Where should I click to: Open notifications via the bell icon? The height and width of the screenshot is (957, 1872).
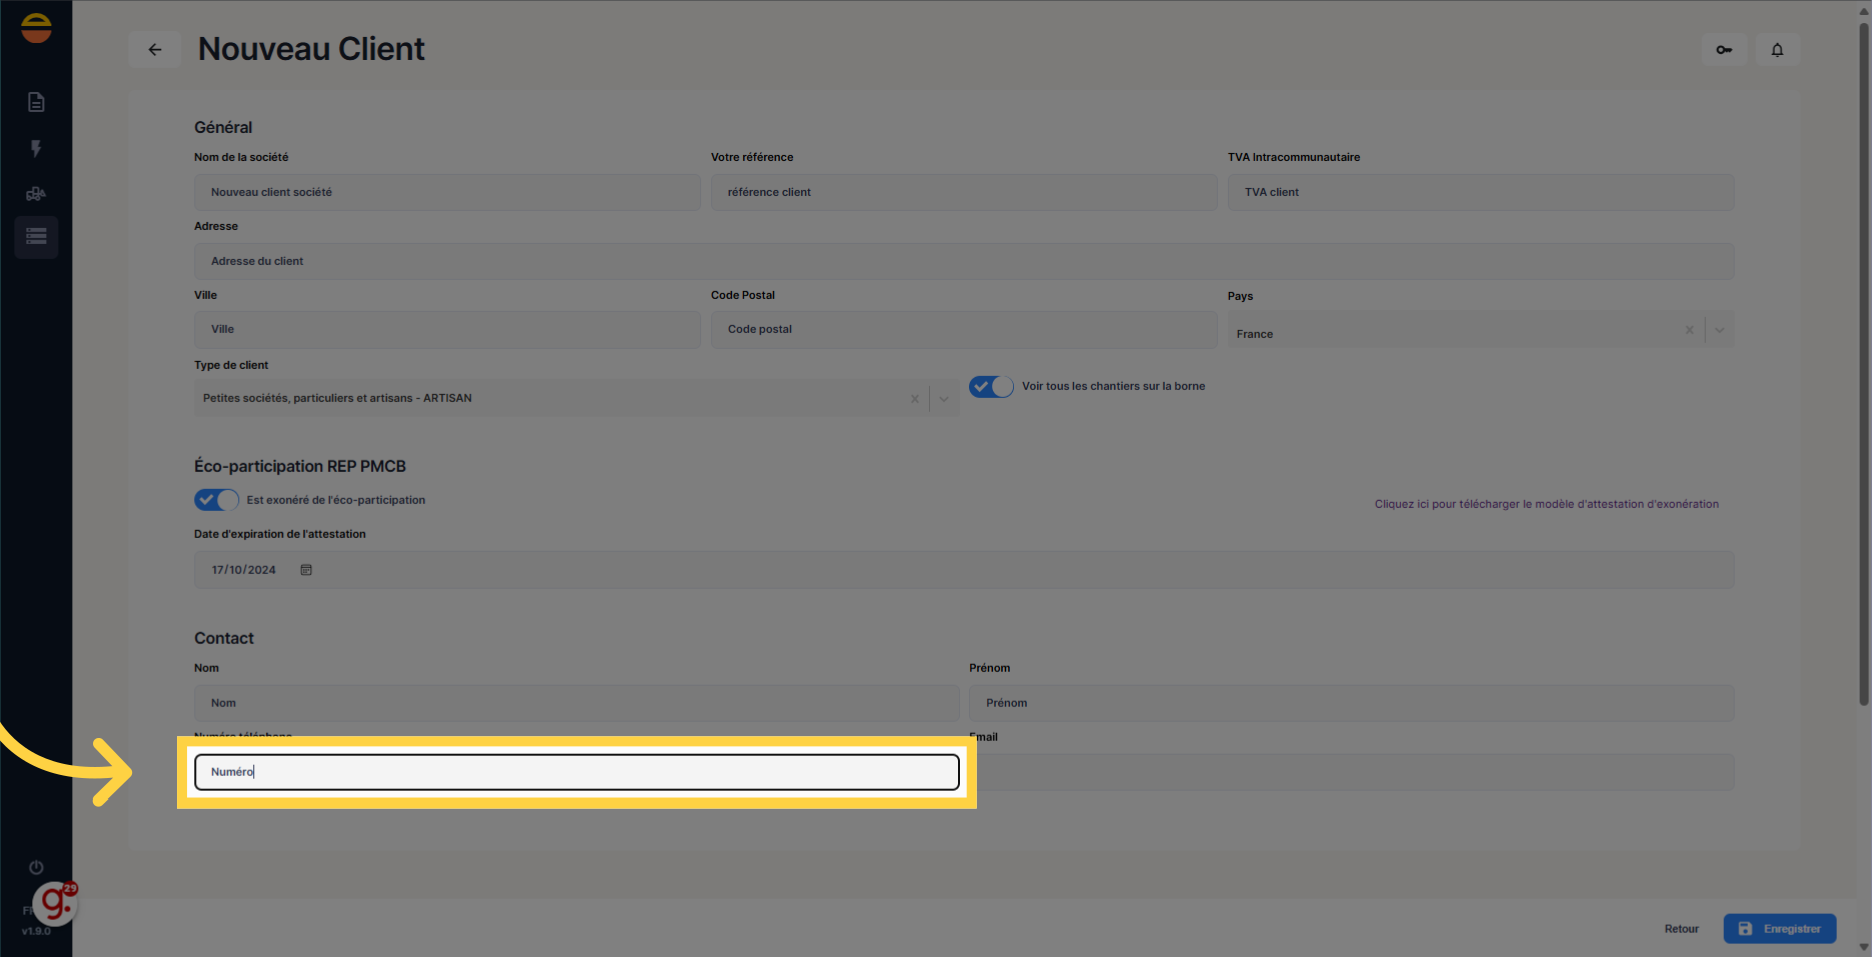pyautogui.click(x=1777, y=49)
